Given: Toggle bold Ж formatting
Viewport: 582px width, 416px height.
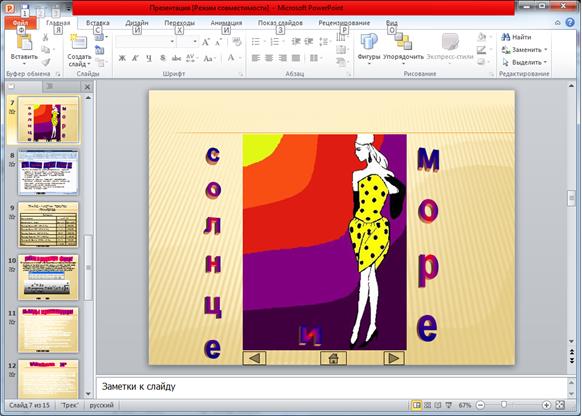Looking at the screenshot, I should click(x=122, y=58).
